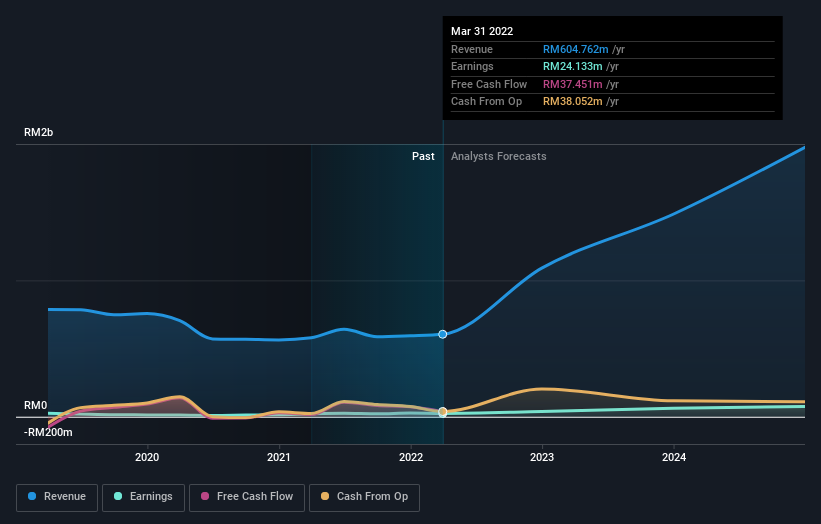This screenshot has width=821, height=524.
Task: Toggle the Free Cash Flow legend button
Action: click(247, 497)
